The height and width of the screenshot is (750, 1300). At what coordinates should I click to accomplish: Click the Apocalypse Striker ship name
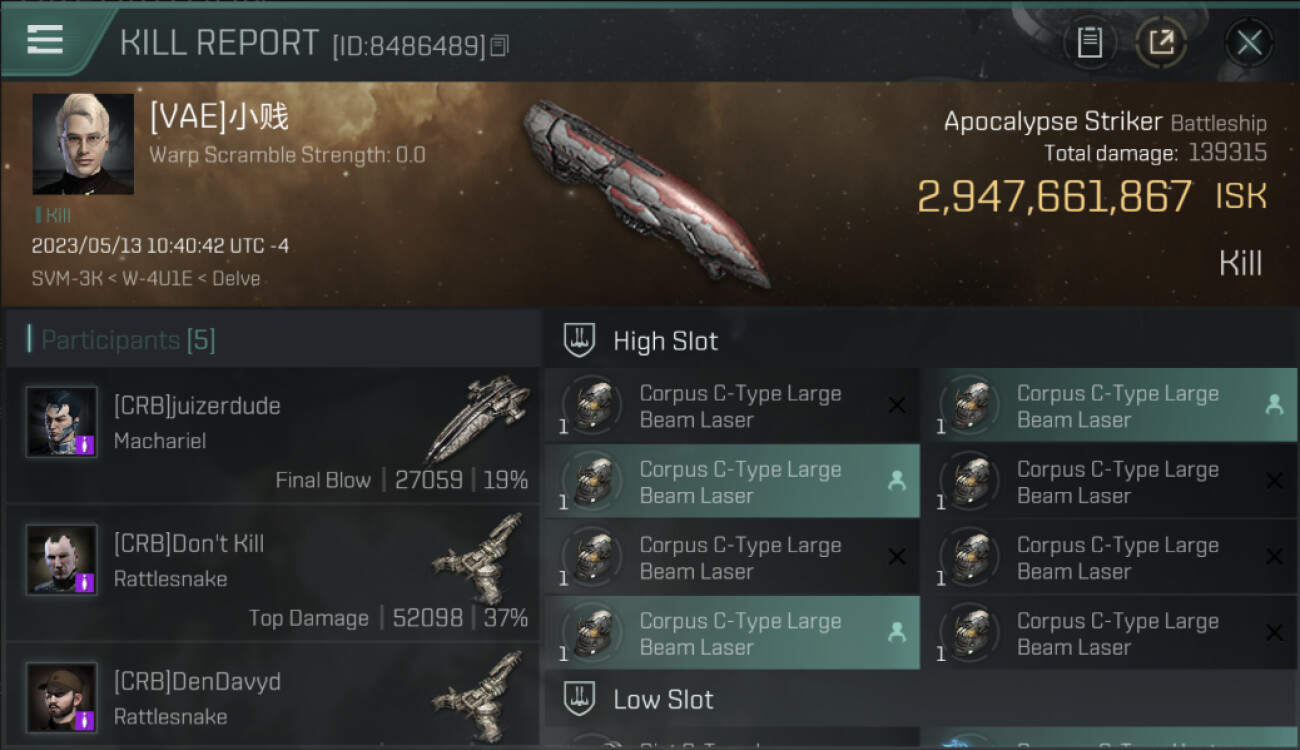click(1053, 122)
